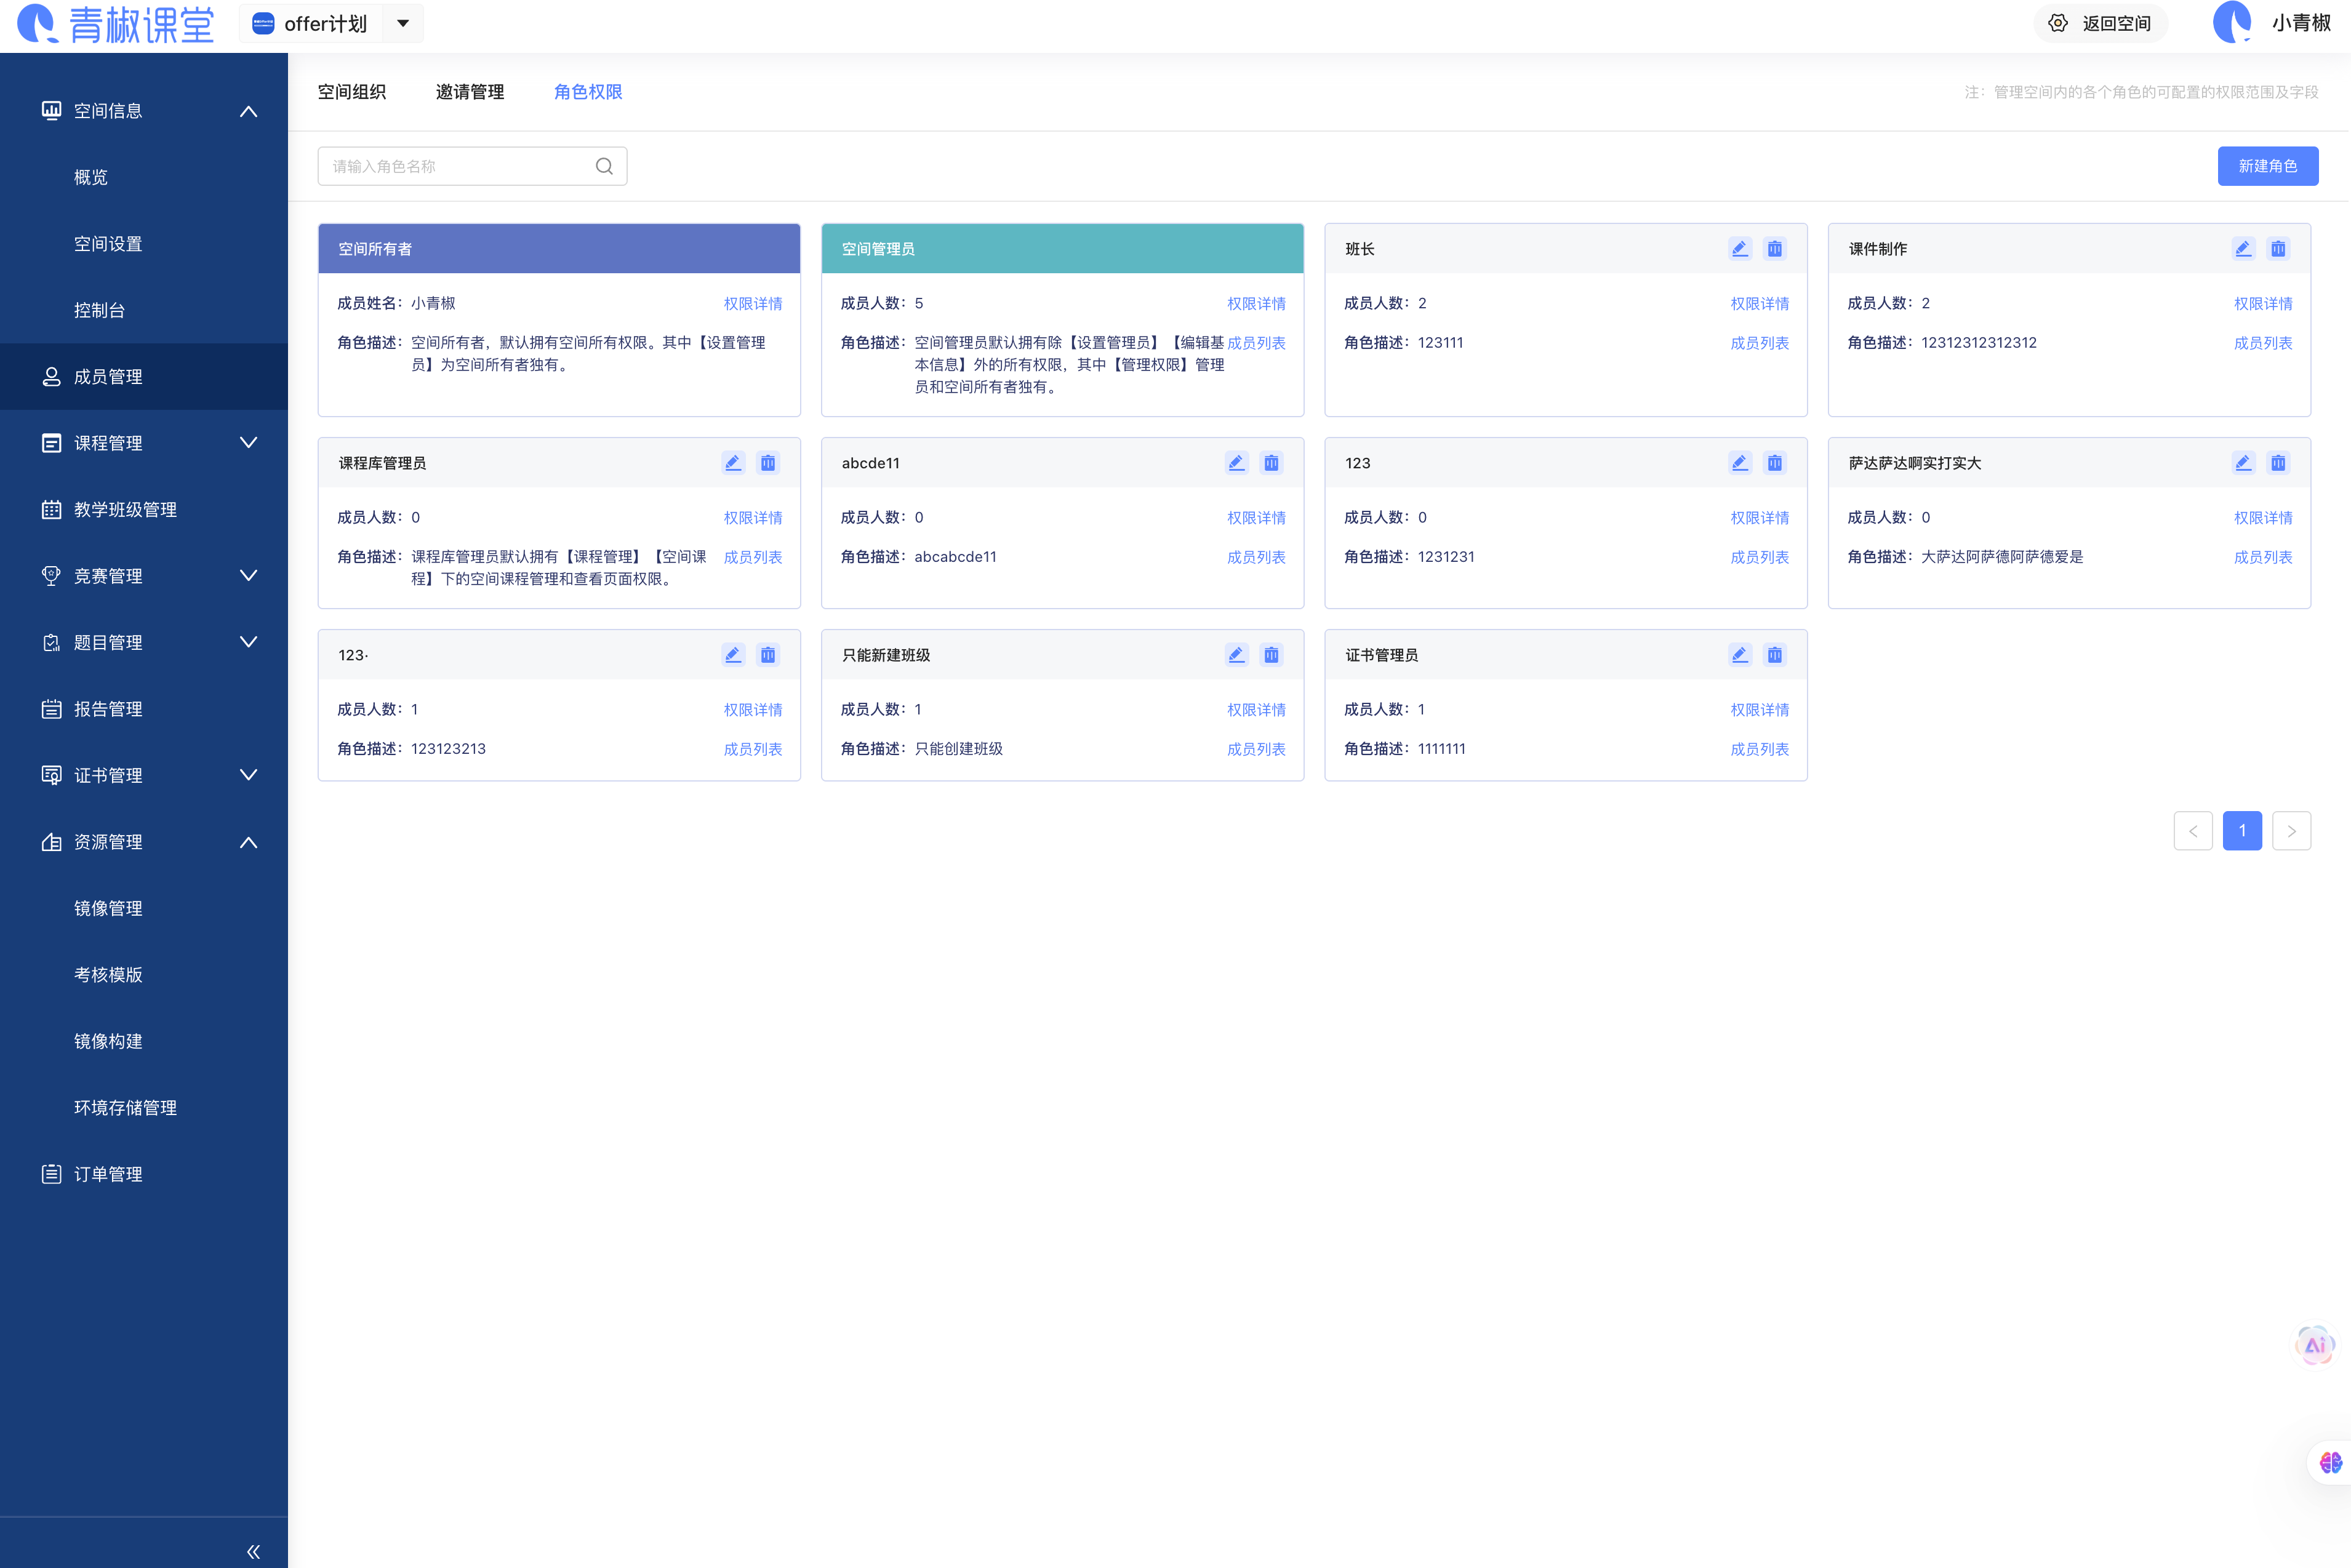Collapse sidebar with double-chevron icon
This screenshot has width=2351, height=1568.
tap(253, 1551)
